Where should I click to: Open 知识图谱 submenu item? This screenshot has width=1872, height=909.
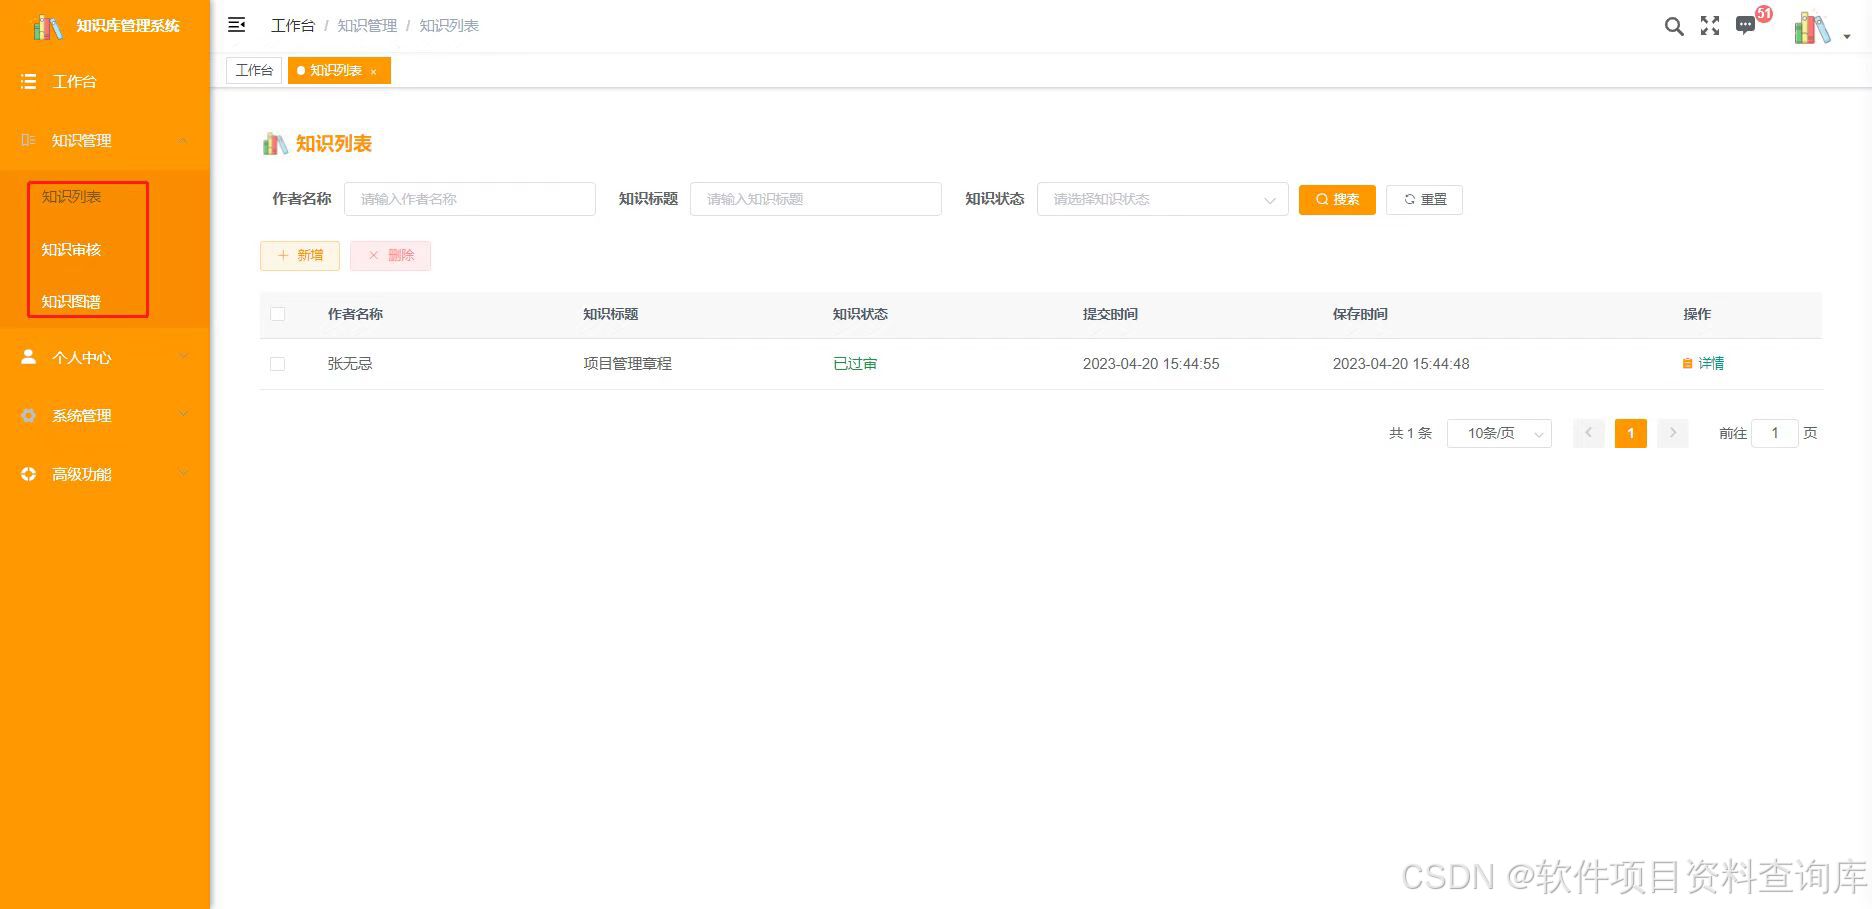point(71,301)
